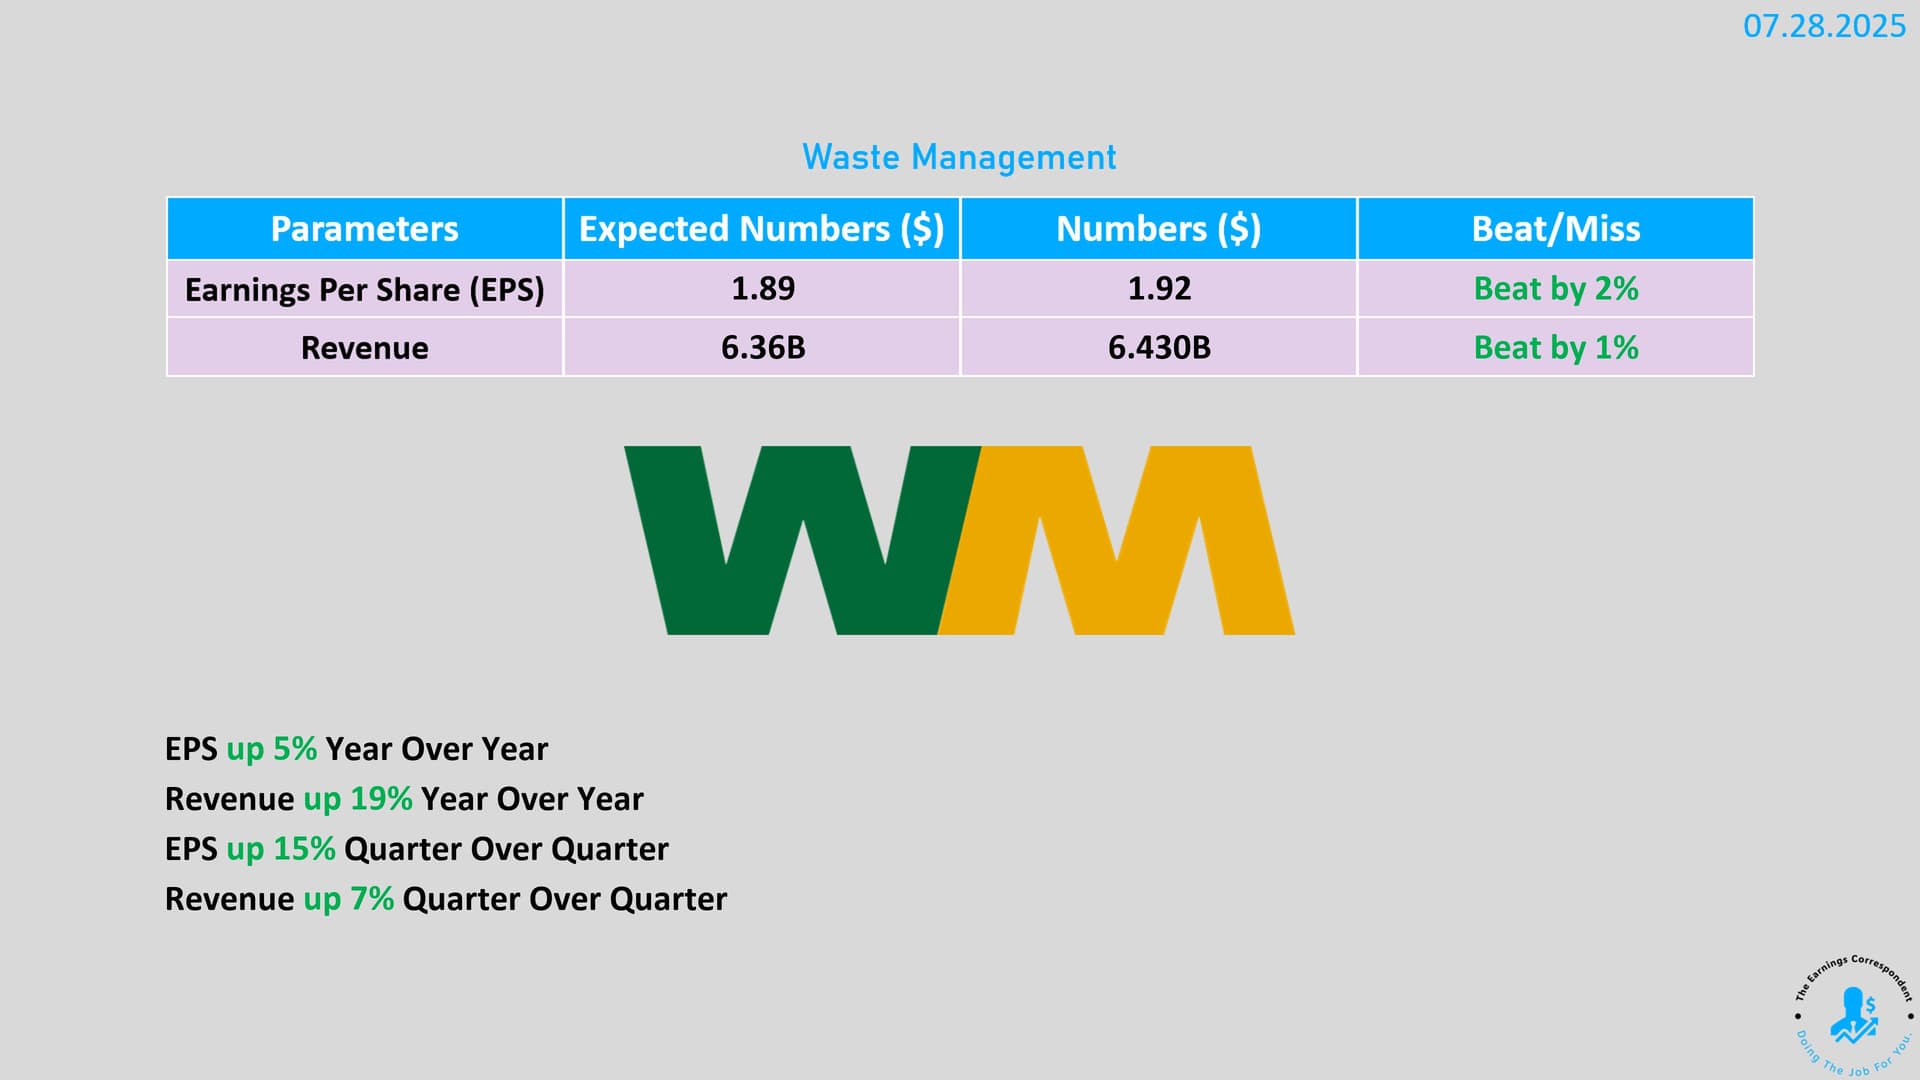The height and width of the screenshot is (1080, 1920).
Task: Click EPS up 15% Quarter Over Quarter line
Action: point(416,849)
